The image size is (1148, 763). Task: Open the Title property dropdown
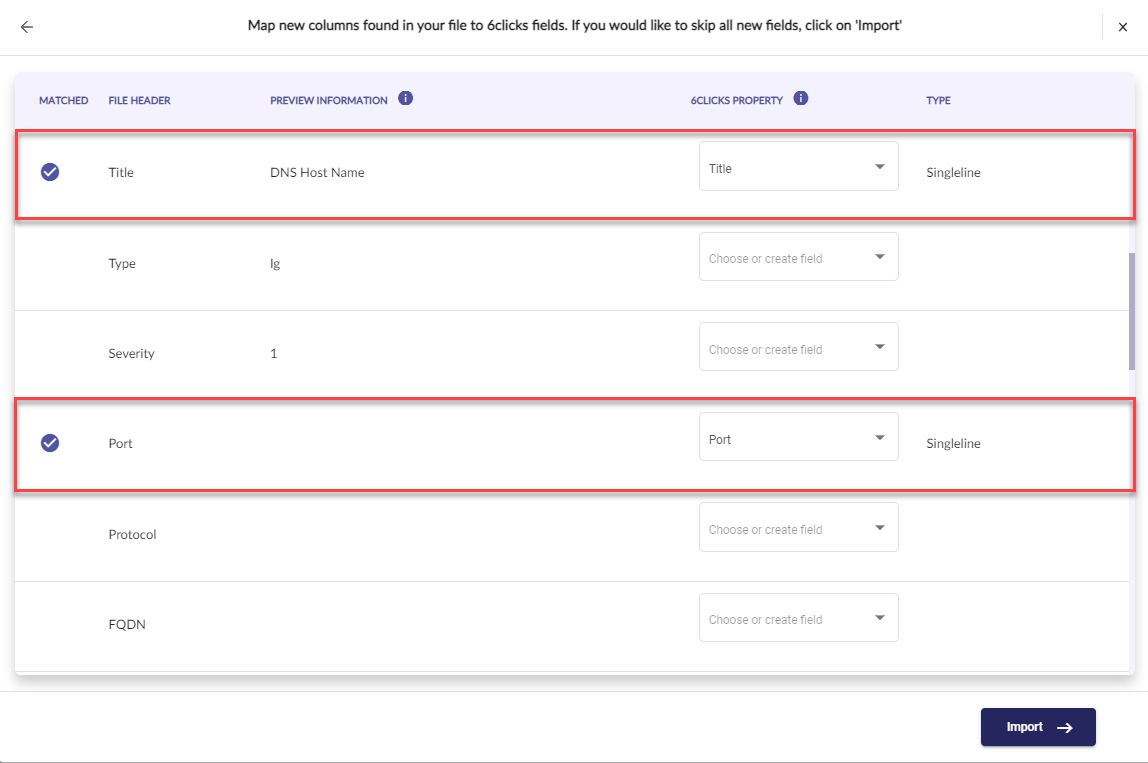click(799, 166)
